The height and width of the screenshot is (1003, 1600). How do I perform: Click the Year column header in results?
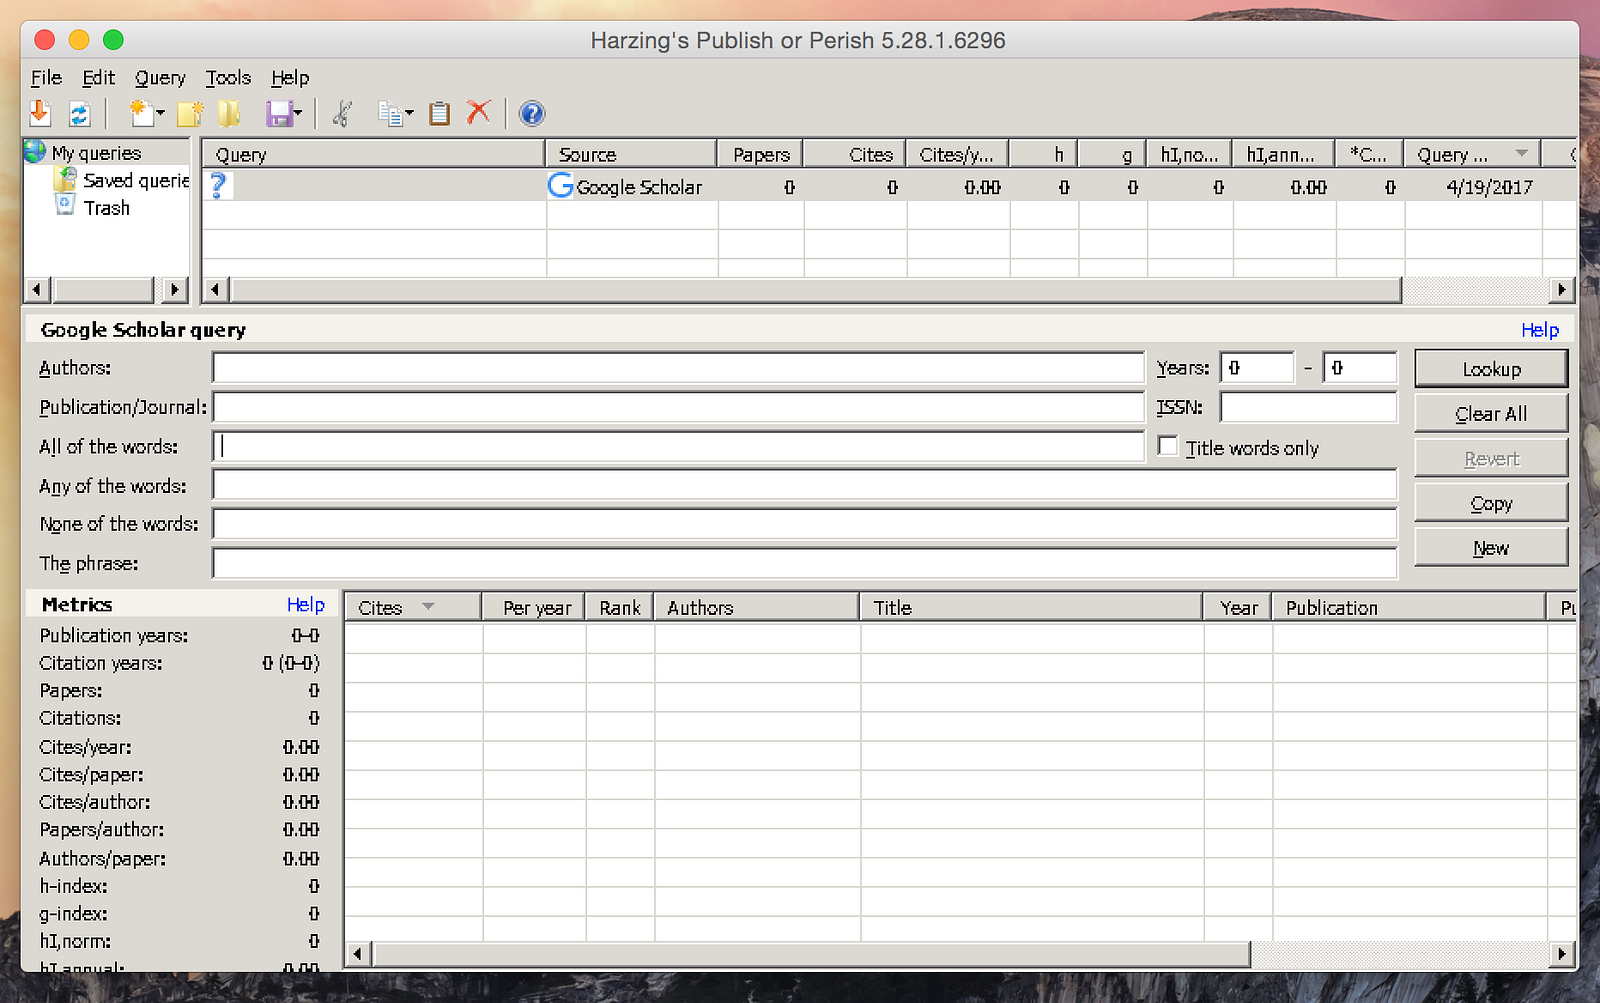pyautogui.click(x=1238, y=607)
